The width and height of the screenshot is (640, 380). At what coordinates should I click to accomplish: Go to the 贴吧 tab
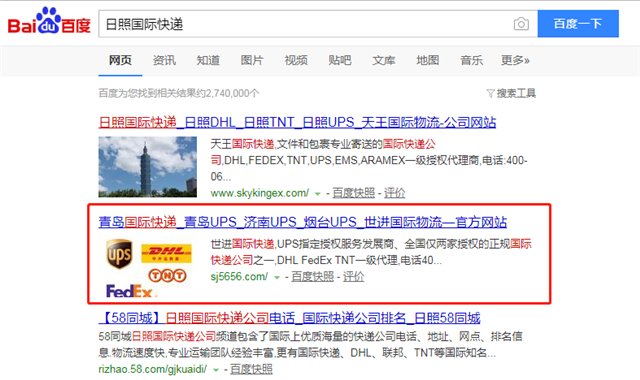pos(340,60)
